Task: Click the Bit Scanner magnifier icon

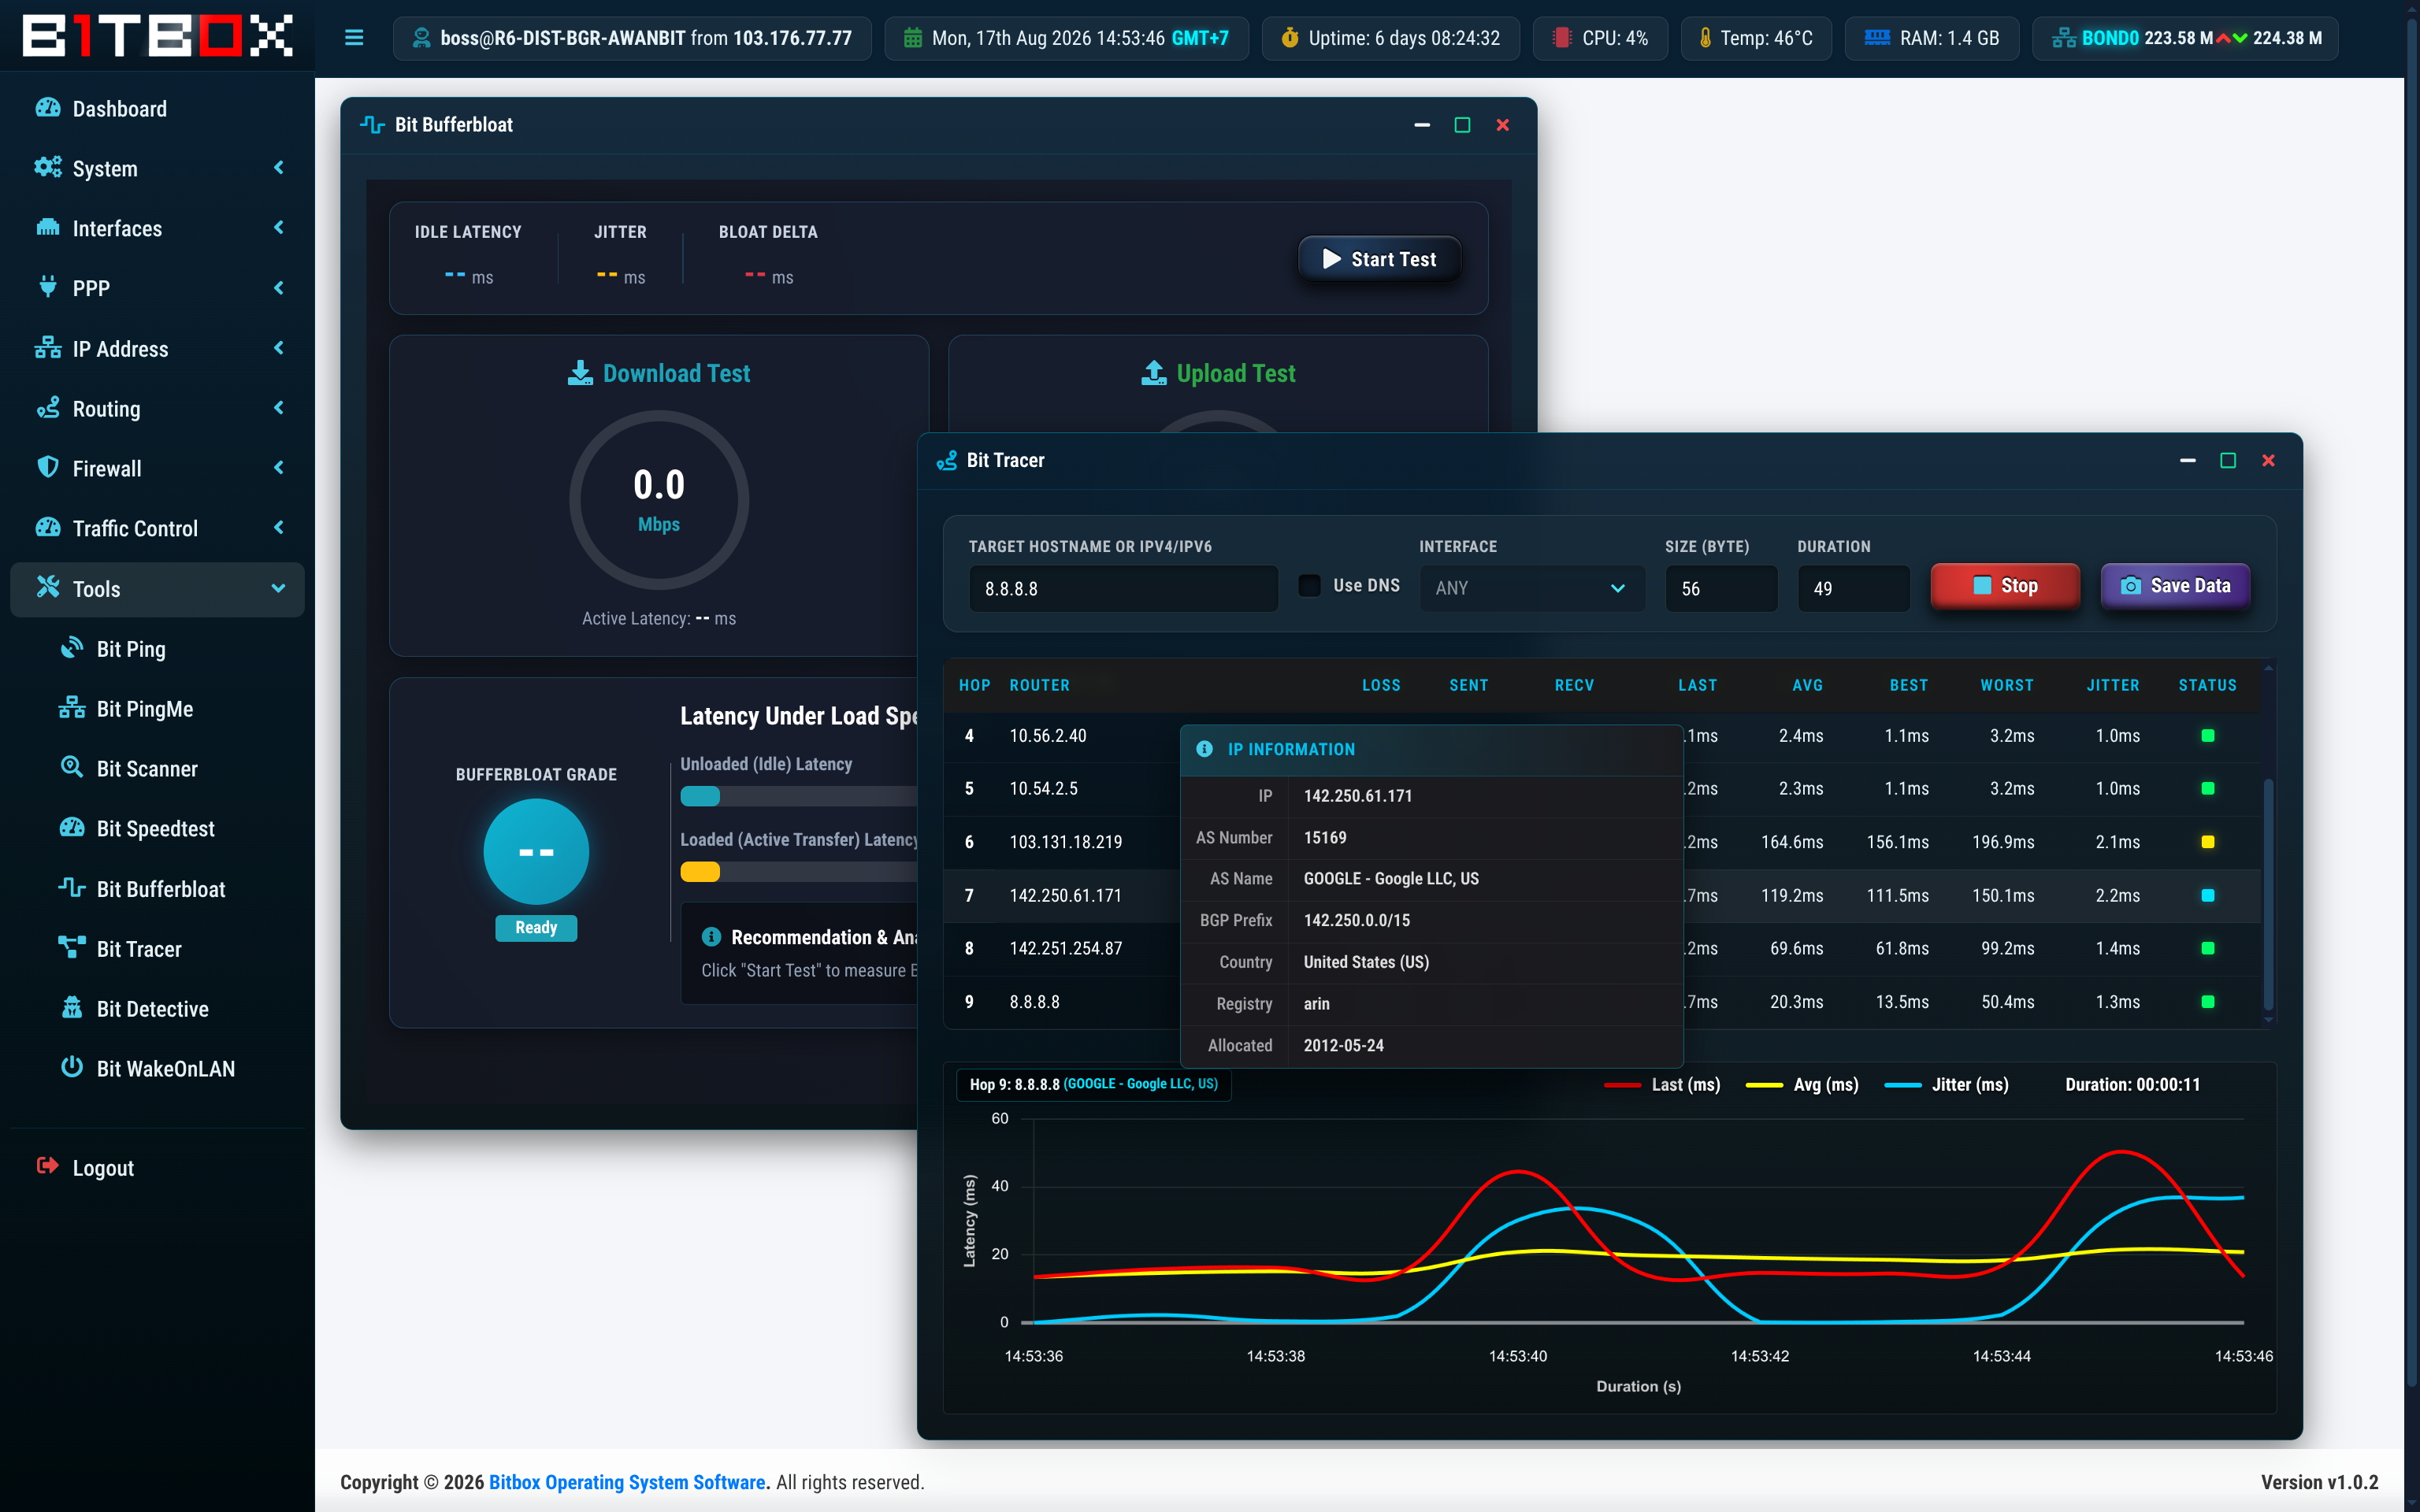Action: pos(72,767)
